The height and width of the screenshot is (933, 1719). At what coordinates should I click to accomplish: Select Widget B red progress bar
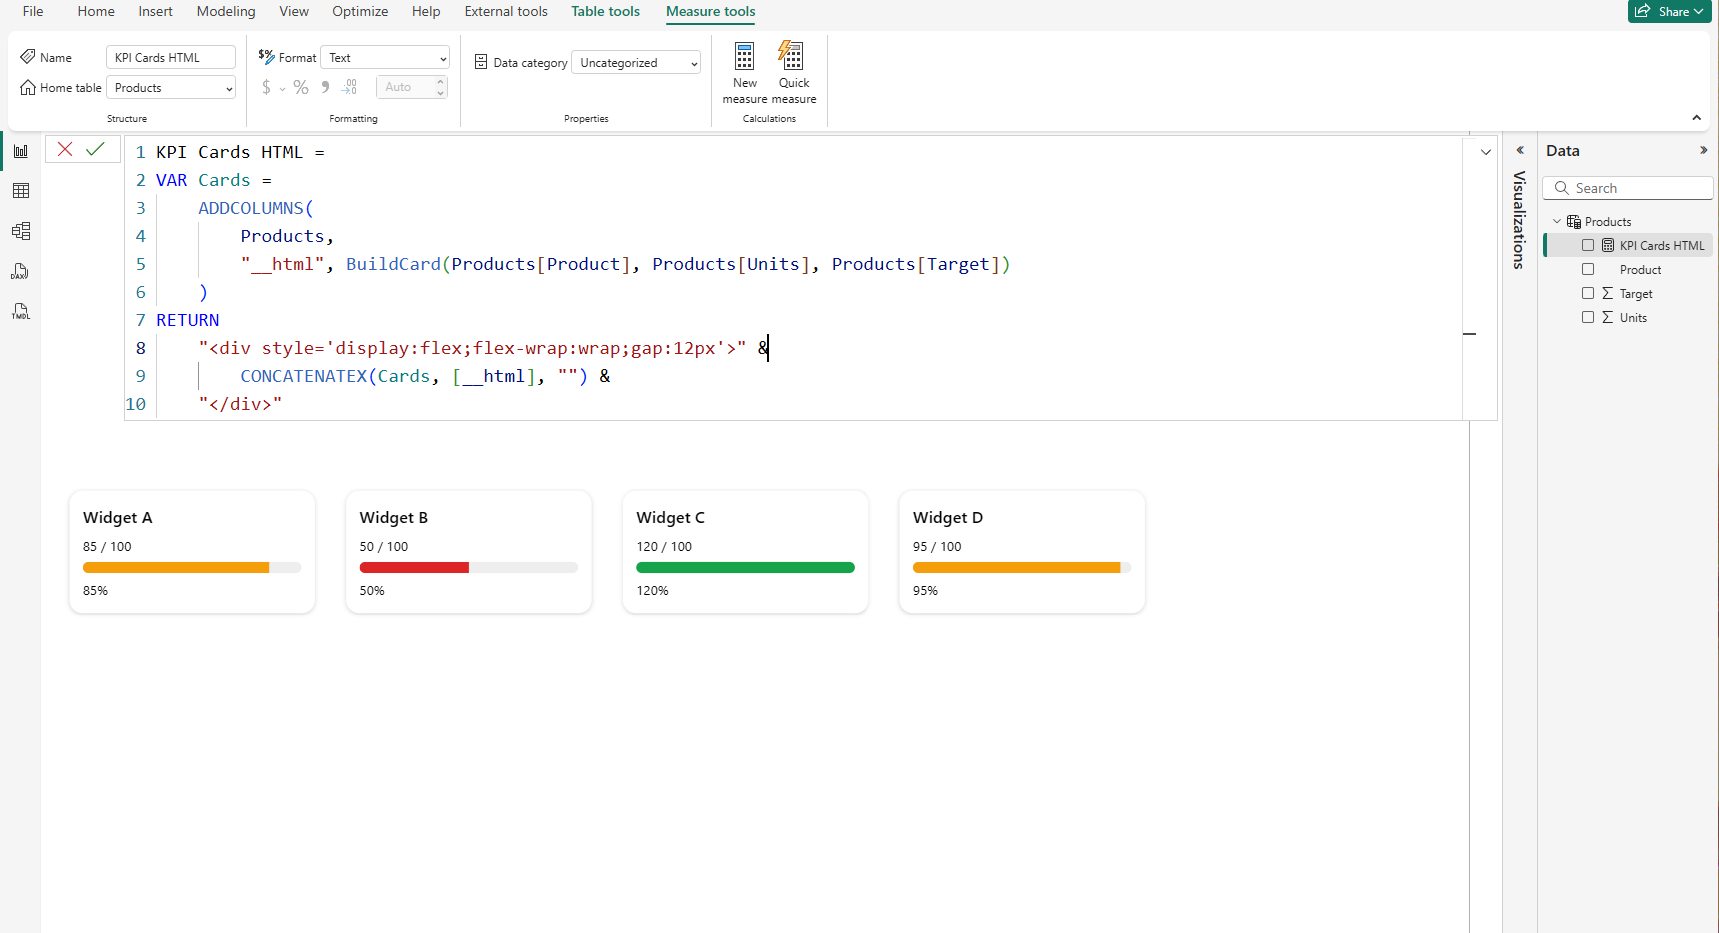coord(414,568)
